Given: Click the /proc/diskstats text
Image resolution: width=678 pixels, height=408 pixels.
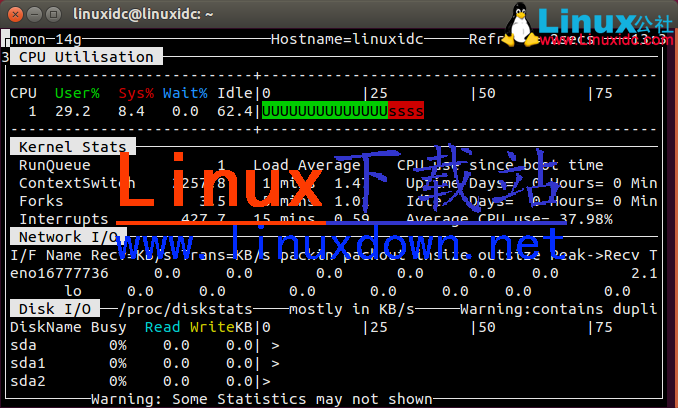Looking at the screenshot, I should click(x=185, y=309).
